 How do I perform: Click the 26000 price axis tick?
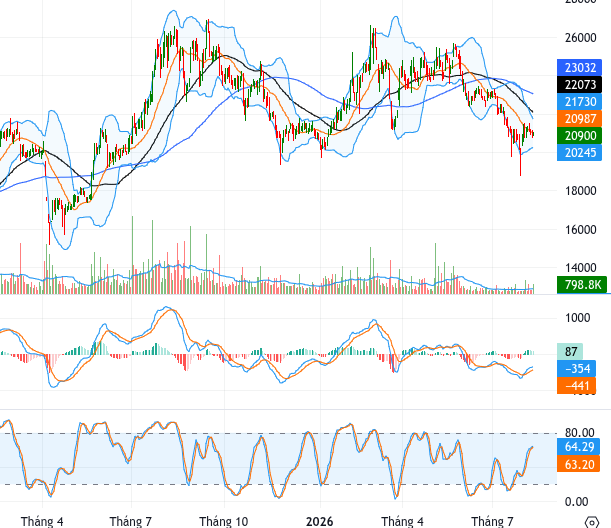pos(581,38)
